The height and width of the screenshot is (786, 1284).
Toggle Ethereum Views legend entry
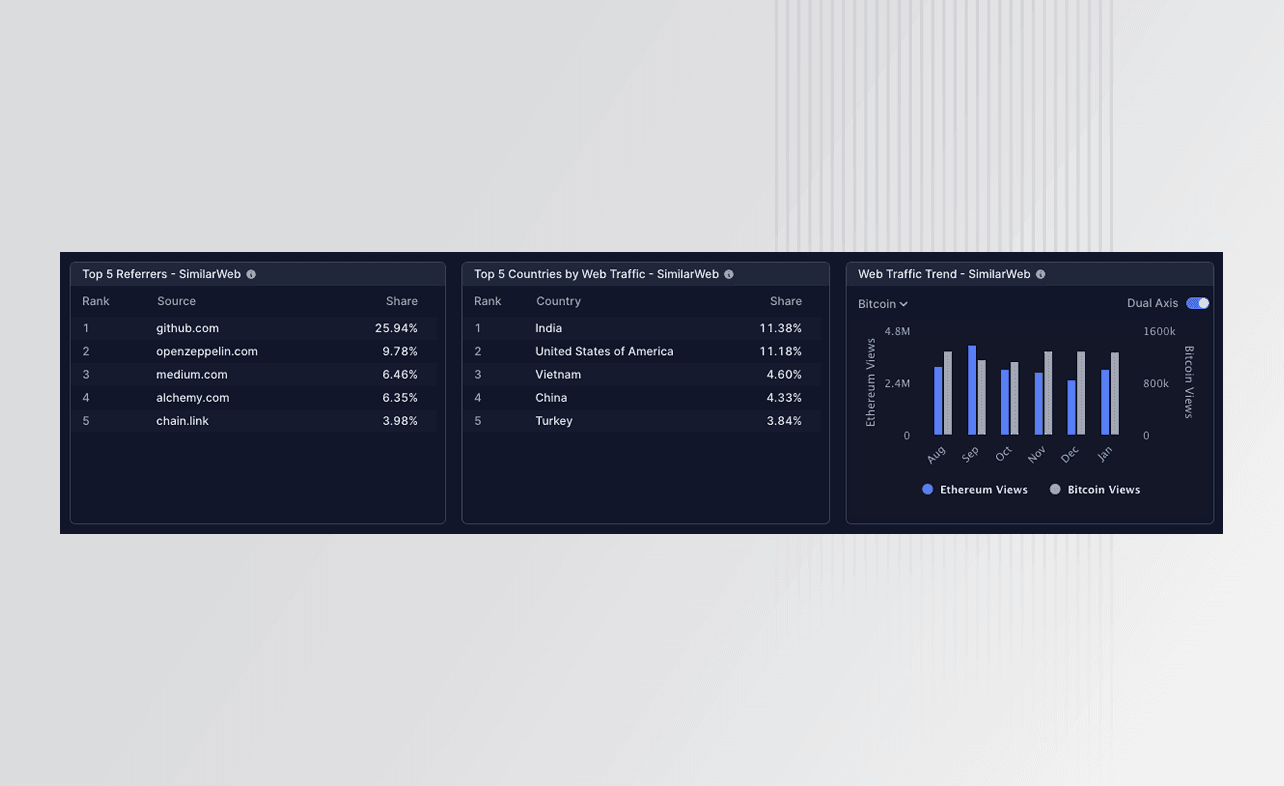(975, 490)
